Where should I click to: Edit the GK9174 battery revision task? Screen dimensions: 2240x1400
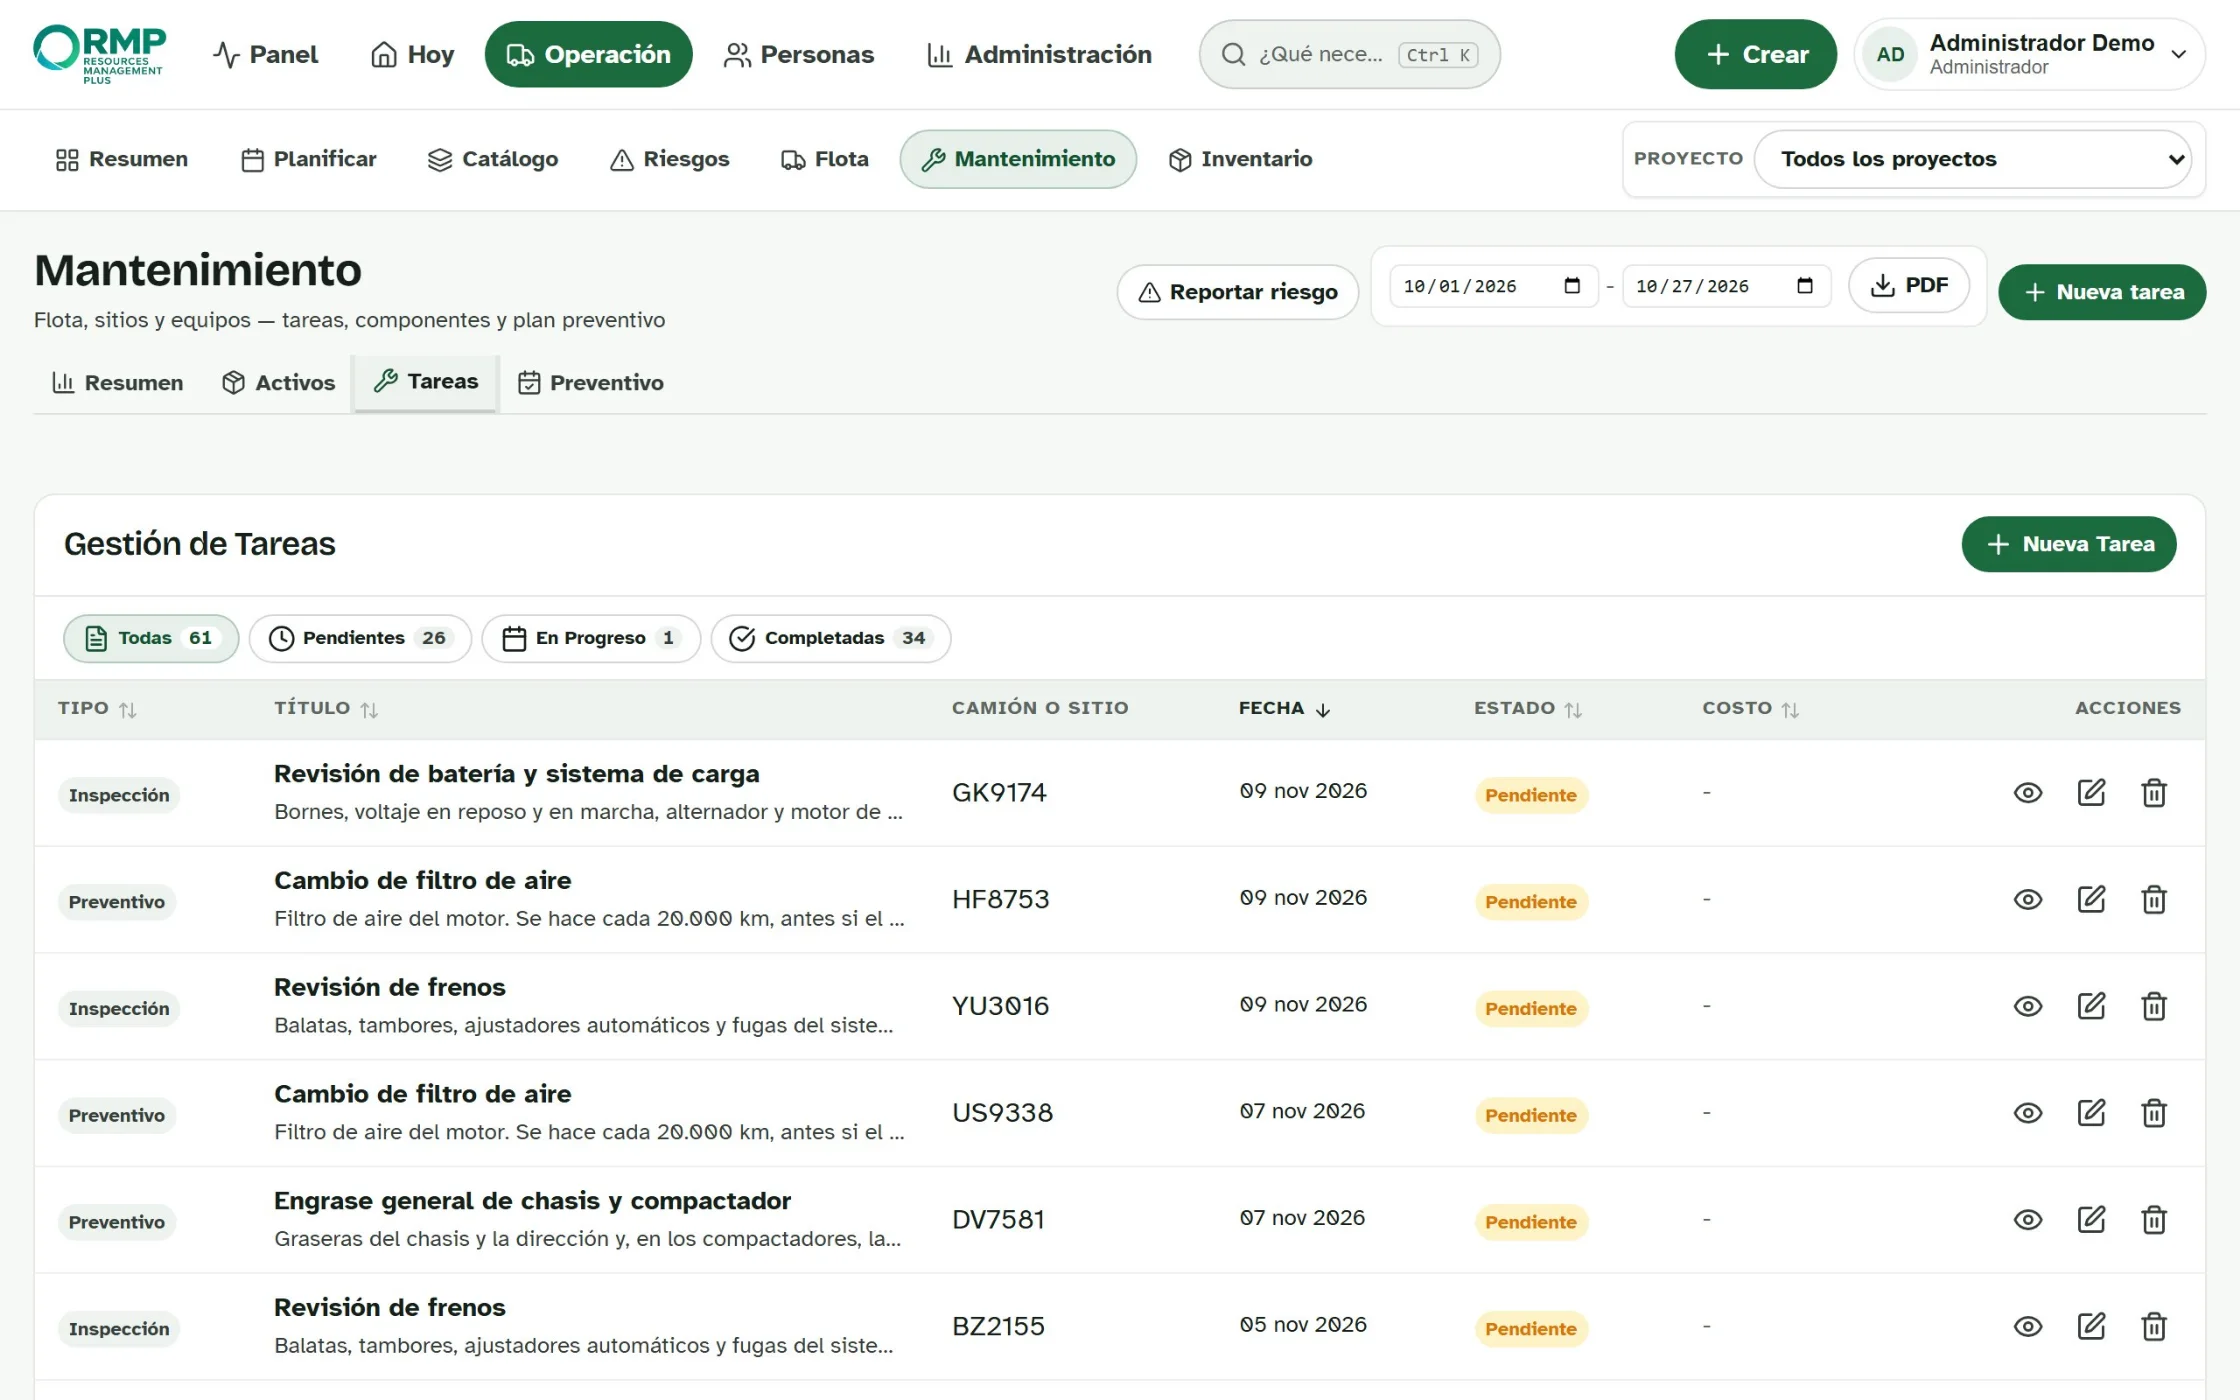2091,793
